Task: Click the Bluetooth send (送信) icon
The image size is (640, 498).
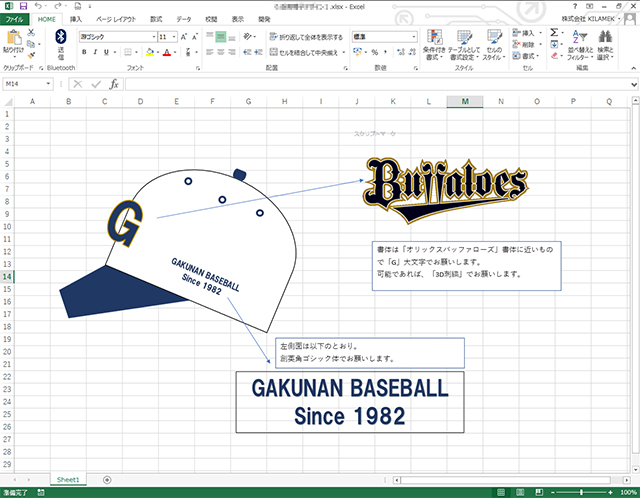Action: click(61, 44)
